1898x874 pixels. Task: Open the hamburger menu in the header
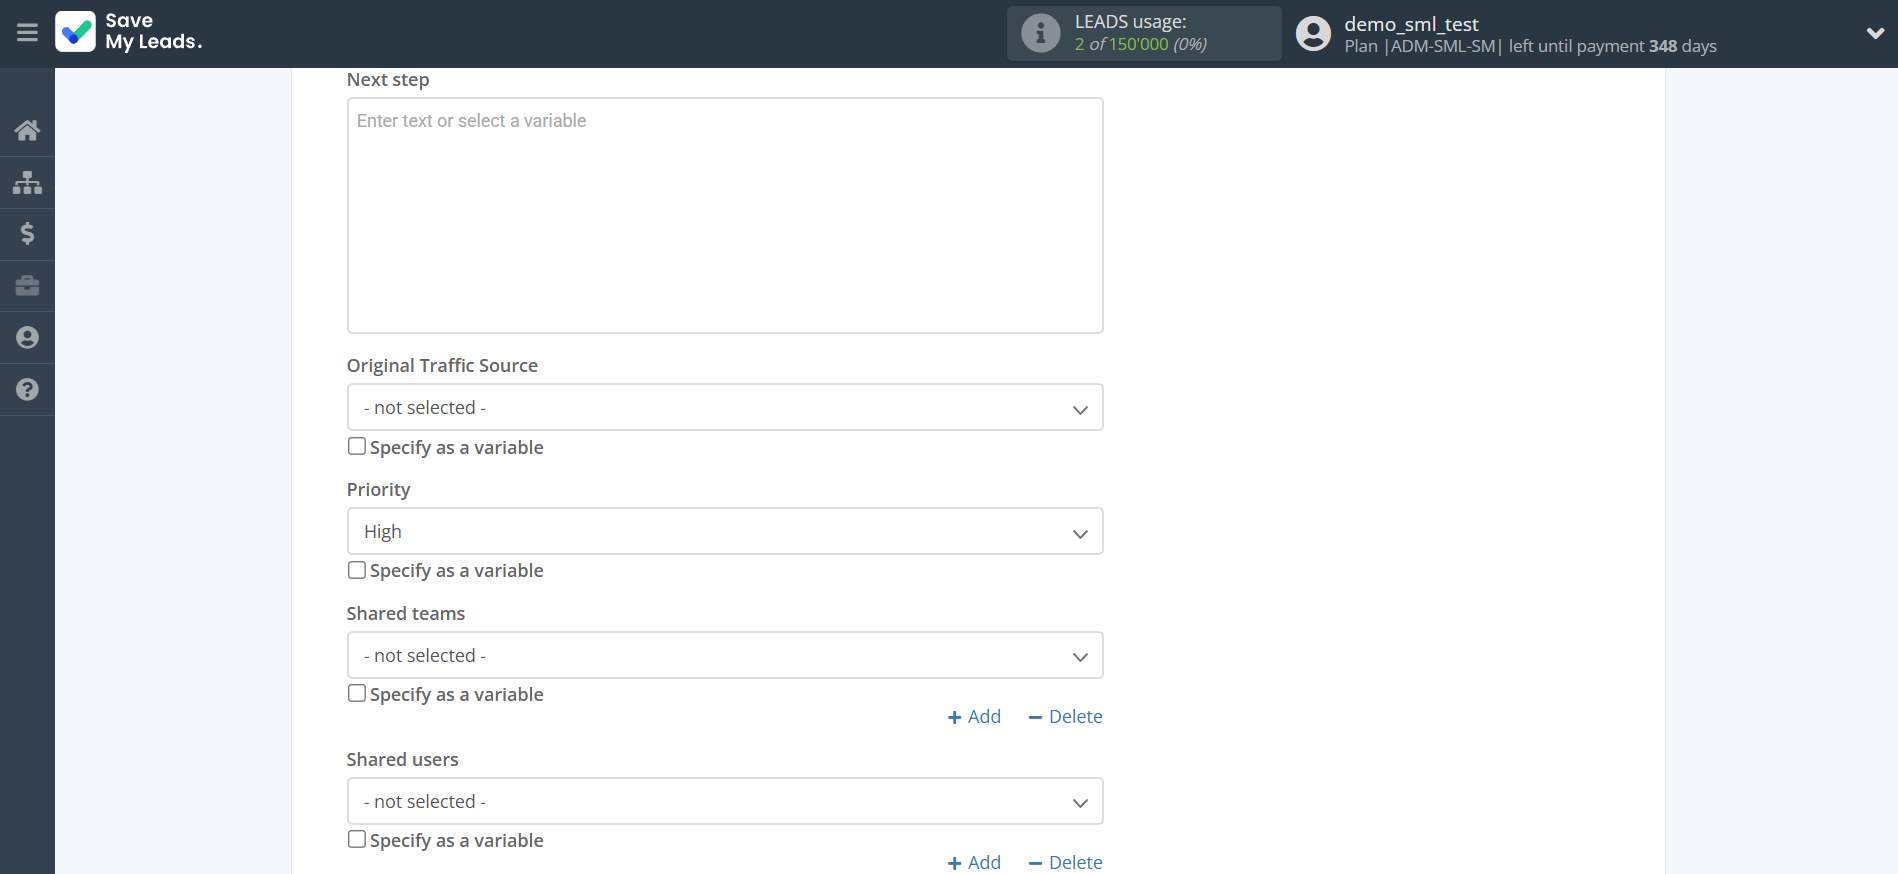pos(27,33)
